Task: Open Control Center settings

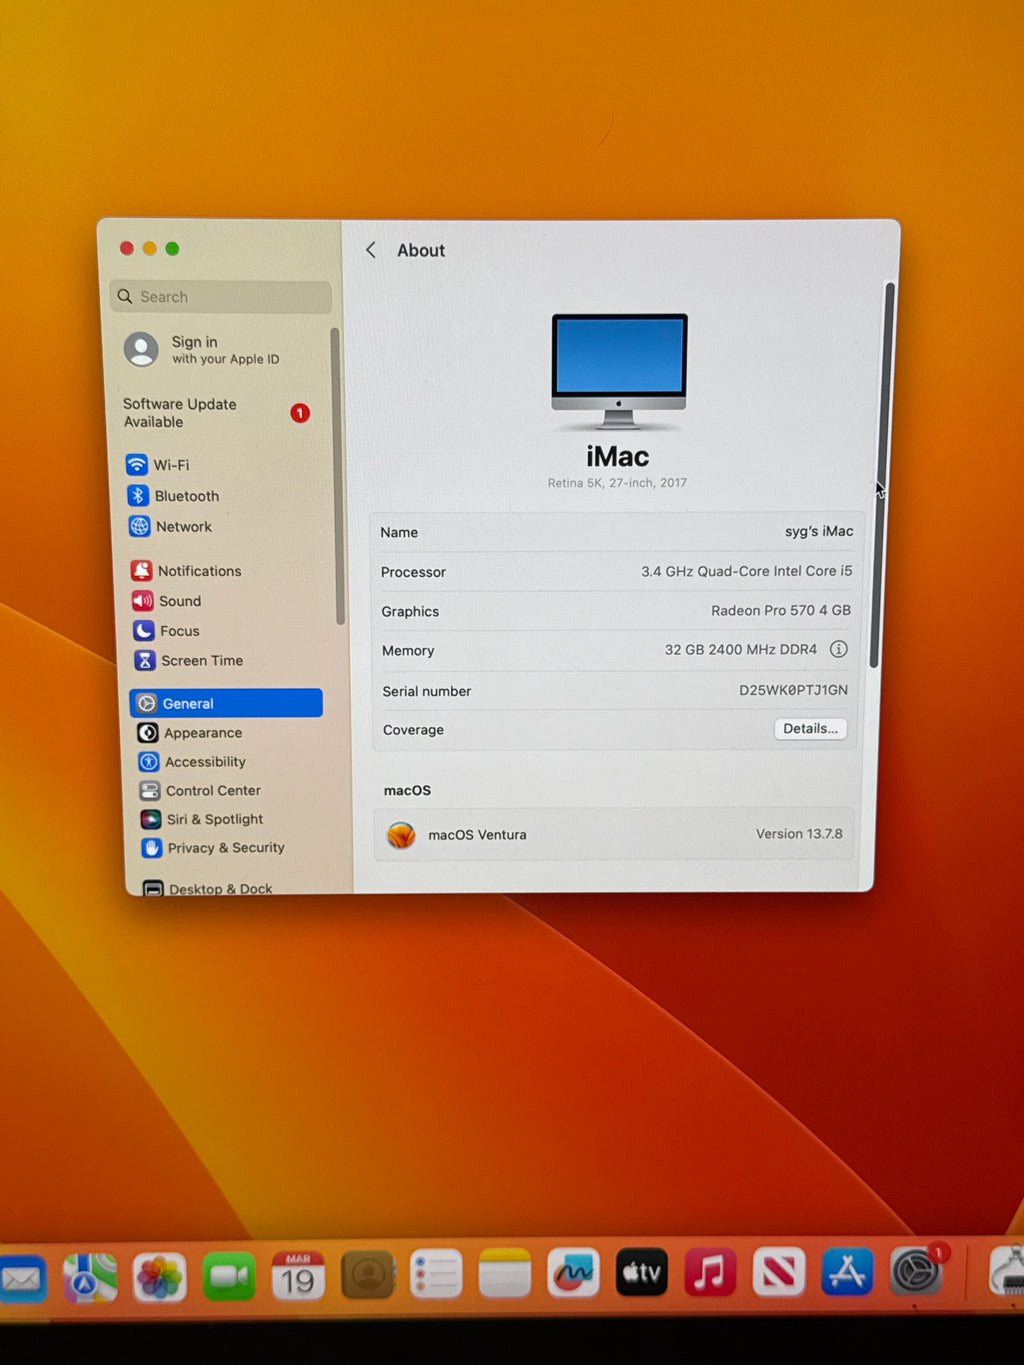Action: [200, 791]
